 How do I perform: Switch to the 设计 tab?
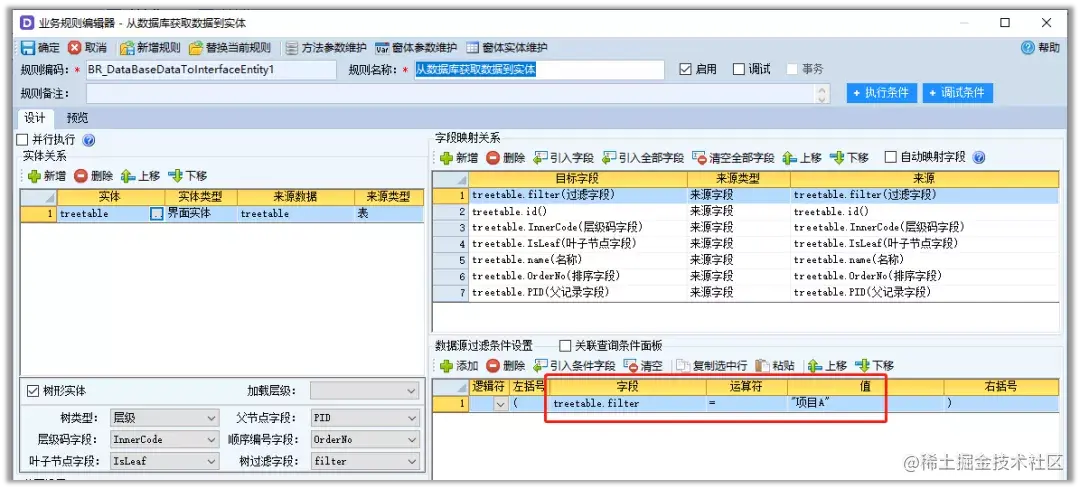35,118
